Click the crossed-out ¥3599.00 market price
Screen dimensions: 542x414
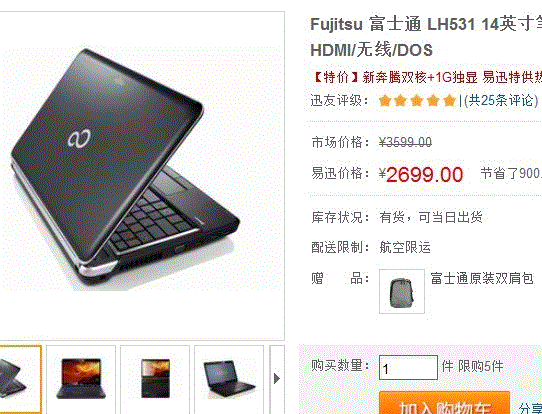[x=405, y=142]
